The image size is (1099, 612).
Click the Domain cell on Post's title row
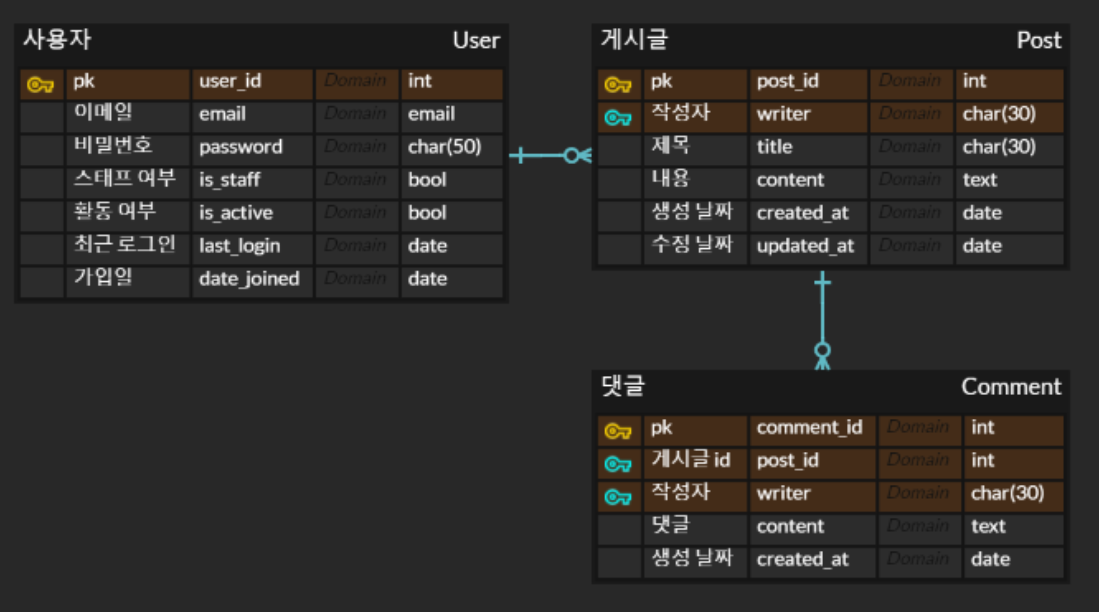(x=910, y=147)
